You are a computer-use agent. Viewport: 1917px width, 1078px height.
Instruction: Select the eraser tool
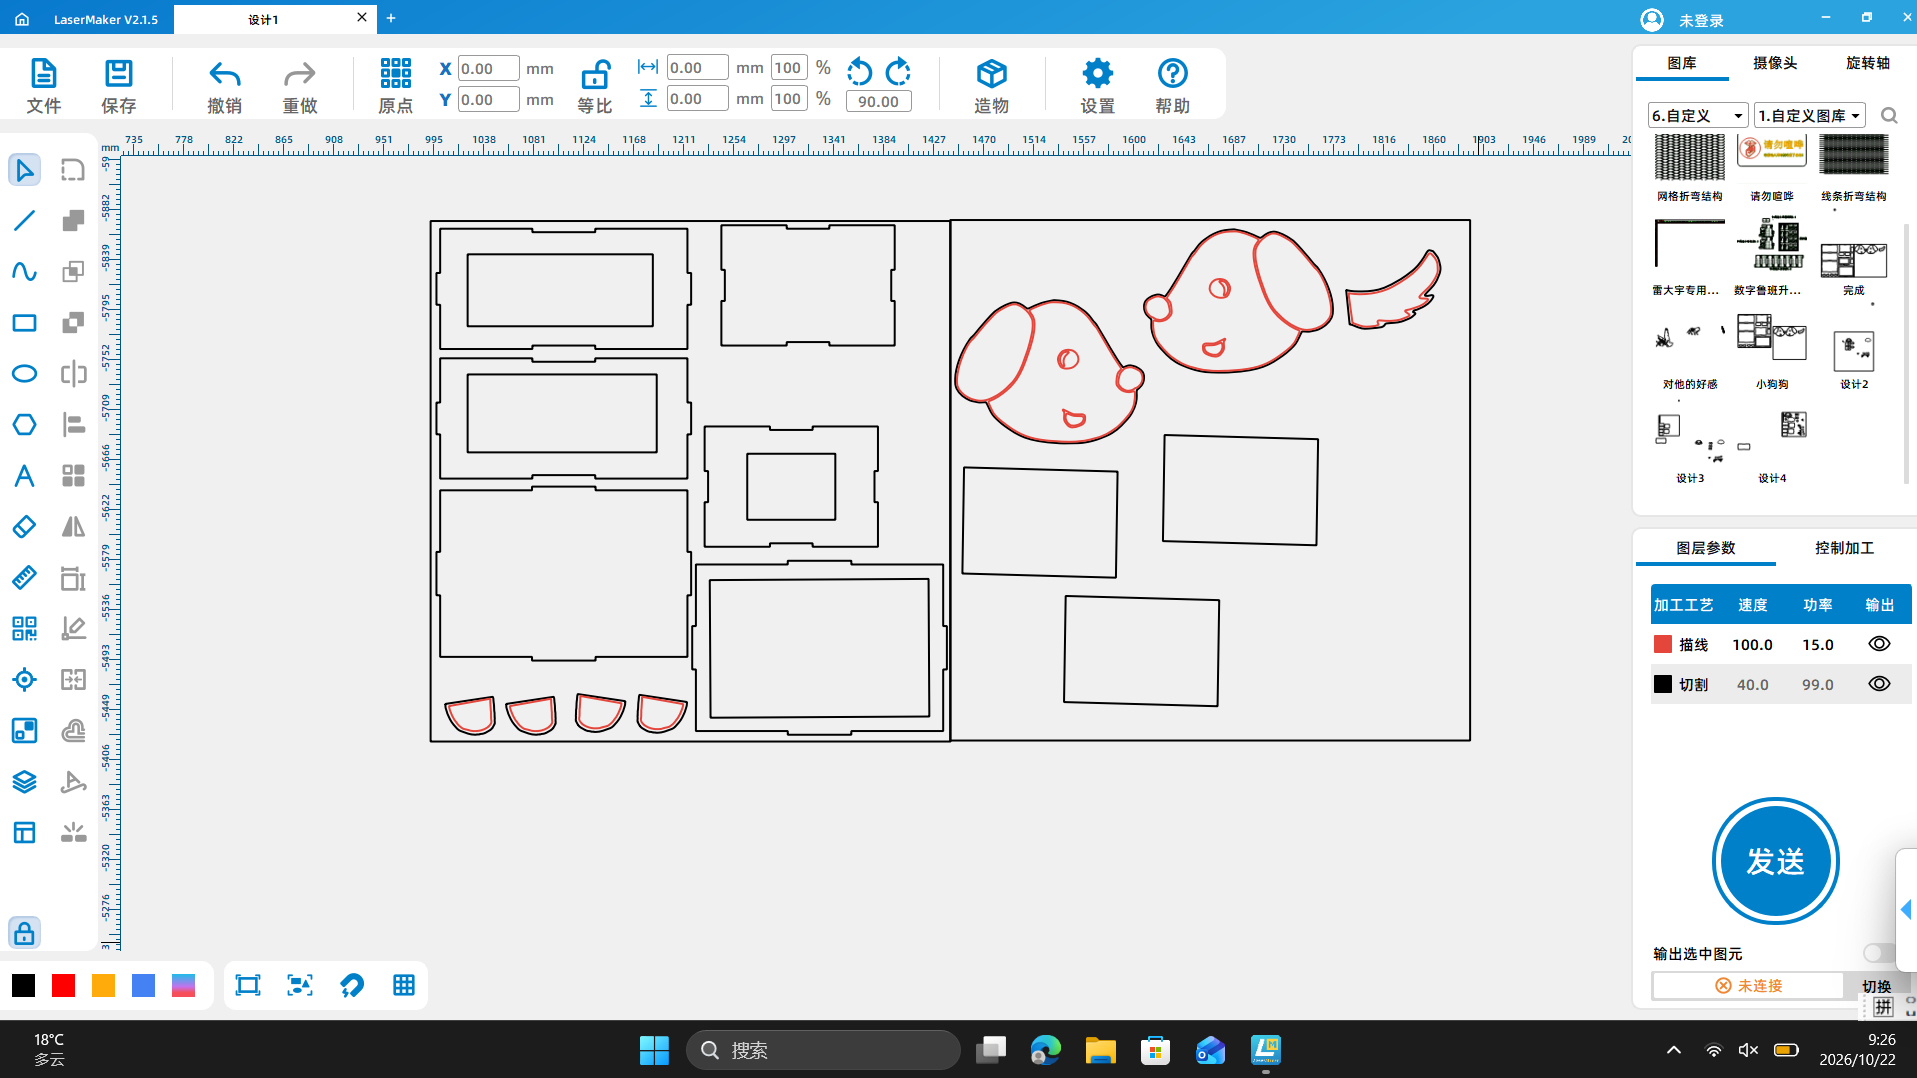[x=24, y=527]
